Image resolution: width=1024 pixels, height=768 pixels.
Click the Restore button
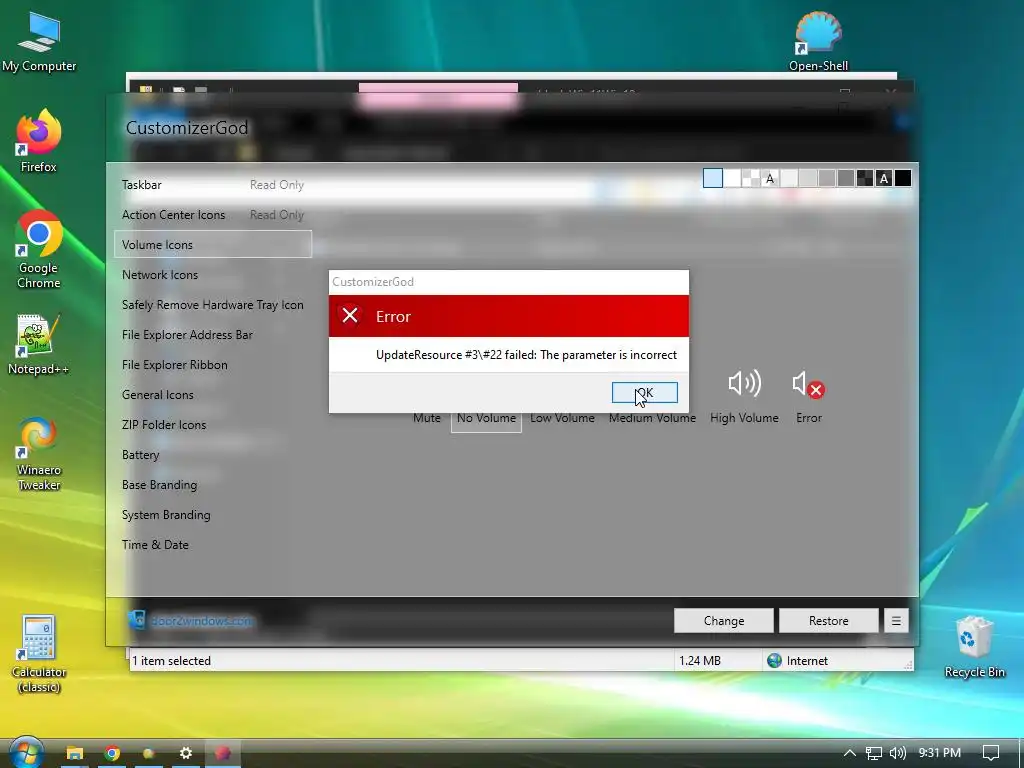(829, 620)
